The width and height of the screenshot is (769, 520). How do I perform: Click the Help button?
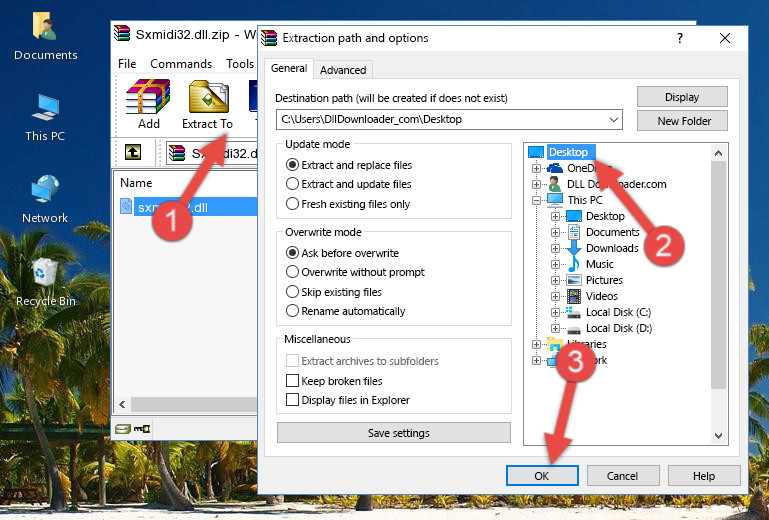704,476
